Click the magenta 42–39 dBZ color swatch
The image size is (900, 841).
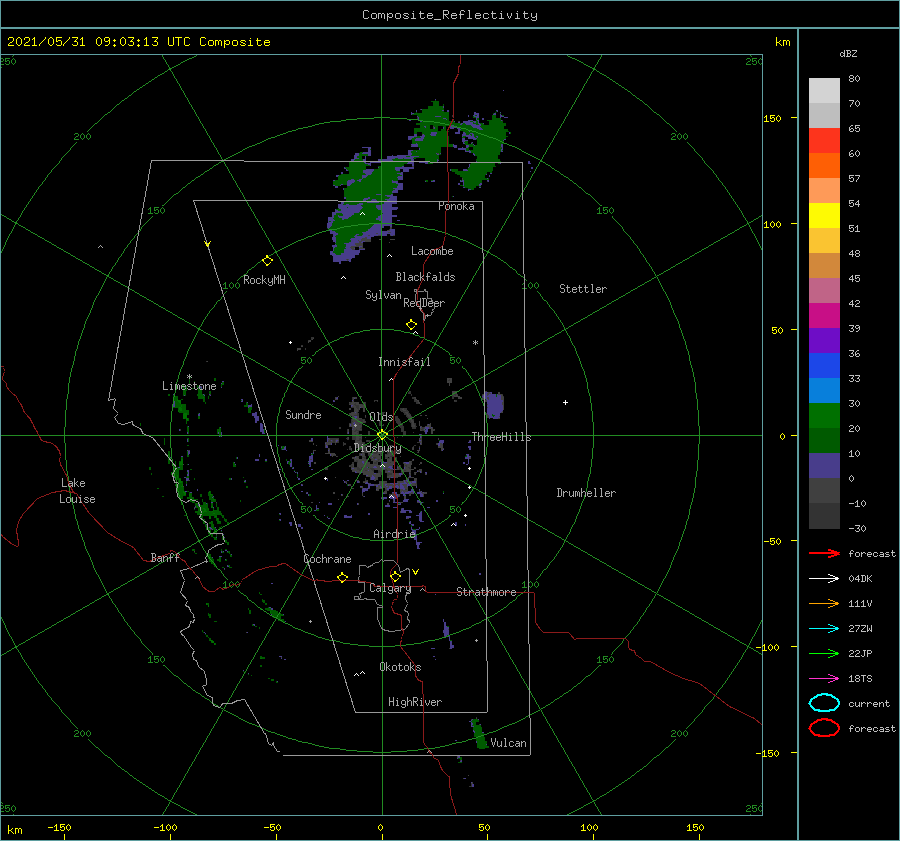pos(824,316)
